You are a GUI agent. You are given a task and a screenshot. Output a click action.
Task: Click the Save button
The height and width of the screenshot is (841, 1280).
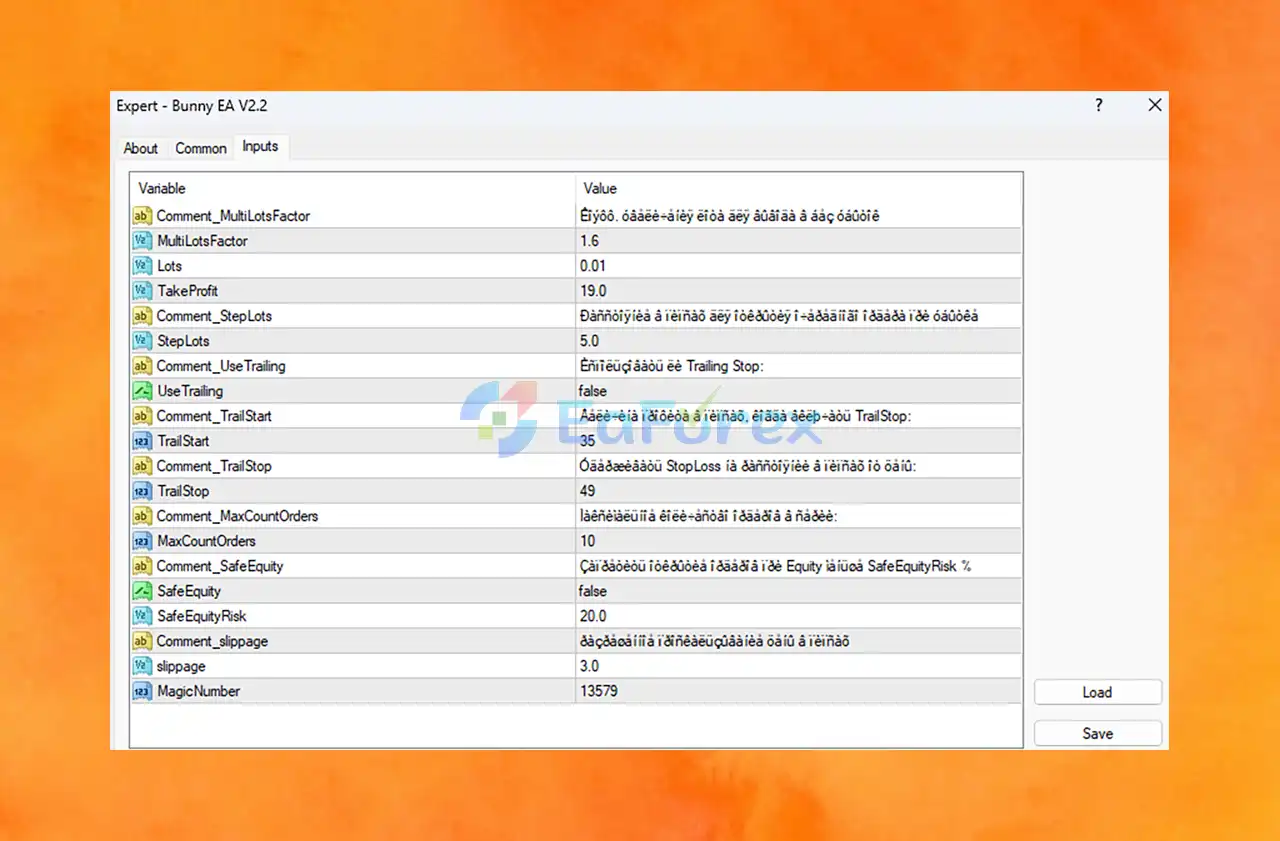click(1097, 733)
